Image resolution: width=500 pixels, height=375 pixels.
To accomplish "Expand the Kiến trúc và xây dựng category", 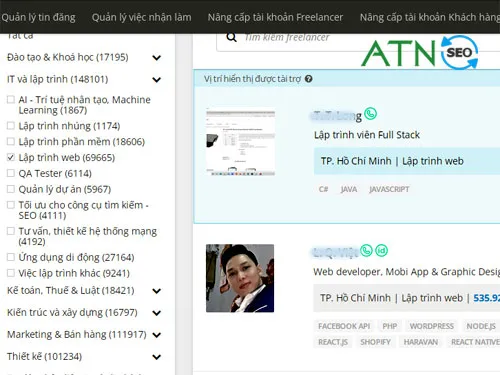I will [156, 313].
